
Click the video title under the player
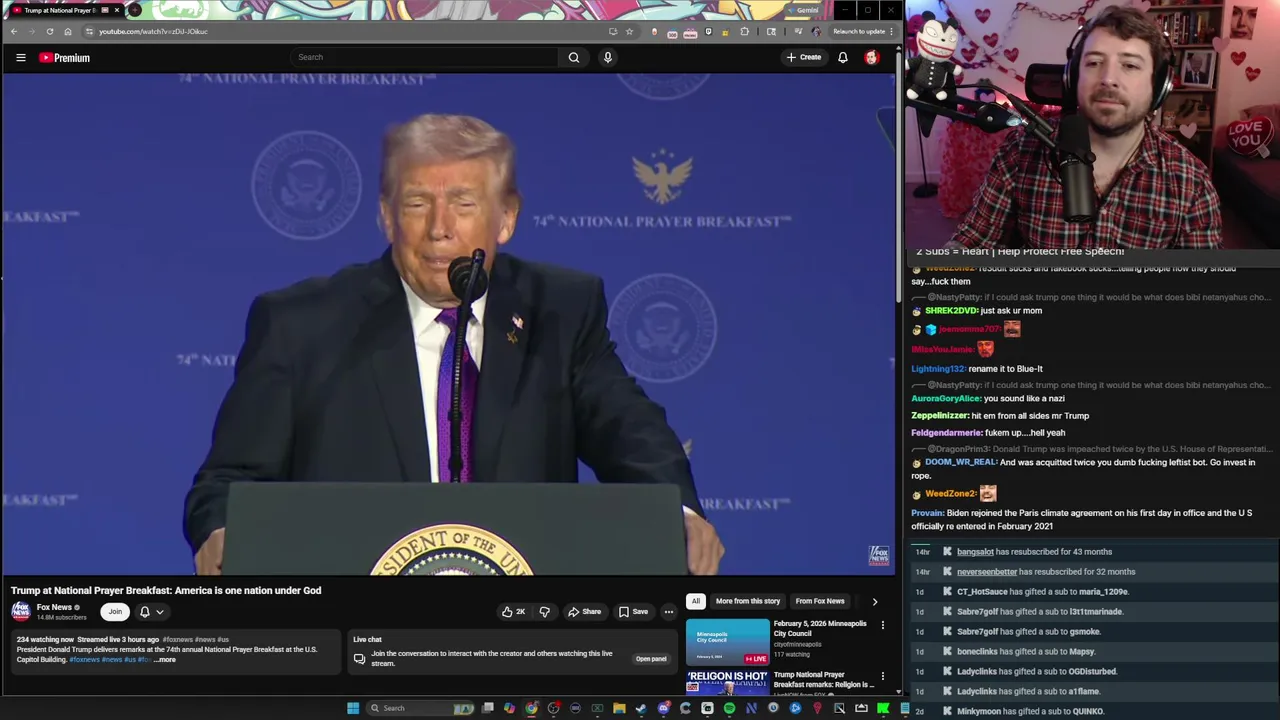point(166,591)
